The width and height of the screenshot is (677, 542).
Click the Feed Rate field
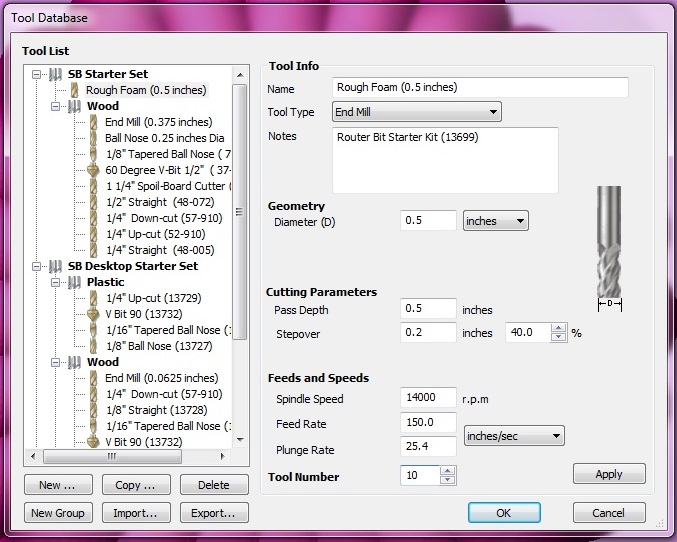[x=428, y=422]
